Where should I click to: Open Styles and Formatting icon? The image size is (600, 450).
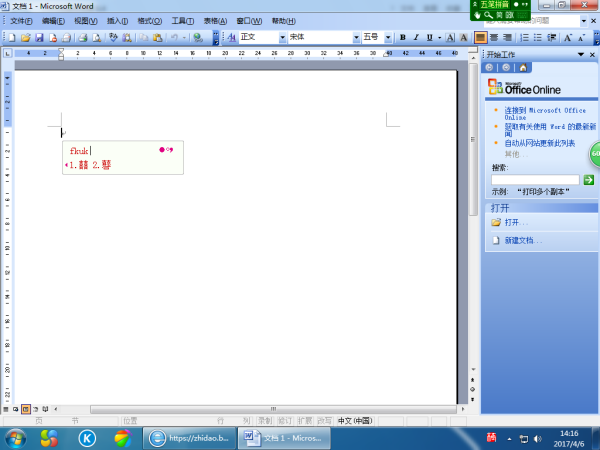point(232,38)
